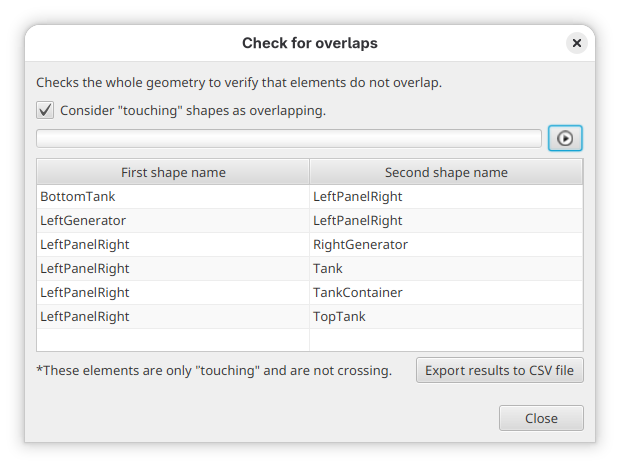This screenshot has height=467, width=620.
Task: Click LeftPanelRight beside TankContainer
Action: click(85, 293)
